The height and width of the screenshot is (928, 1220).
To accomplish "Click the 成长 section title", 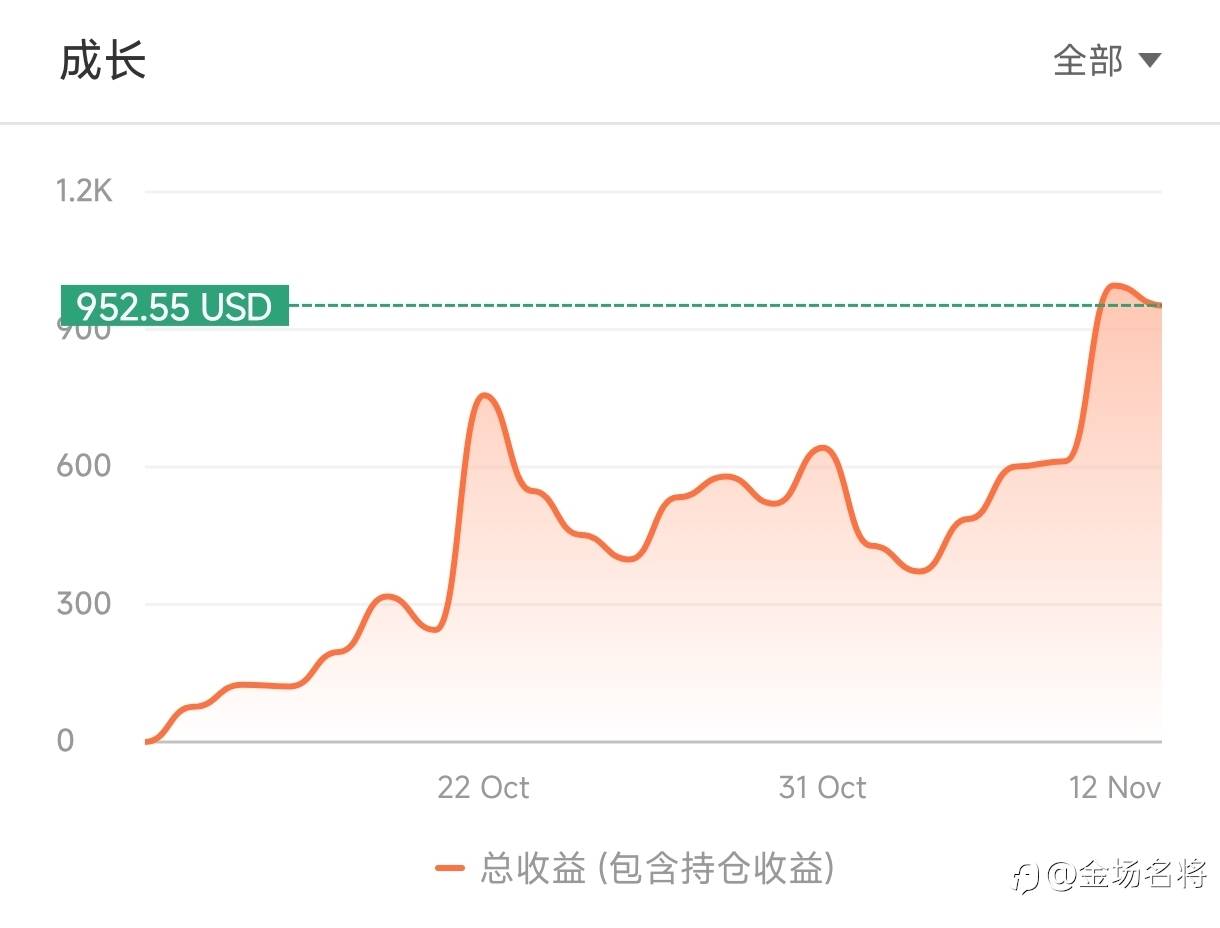I will tap(103, 61).
